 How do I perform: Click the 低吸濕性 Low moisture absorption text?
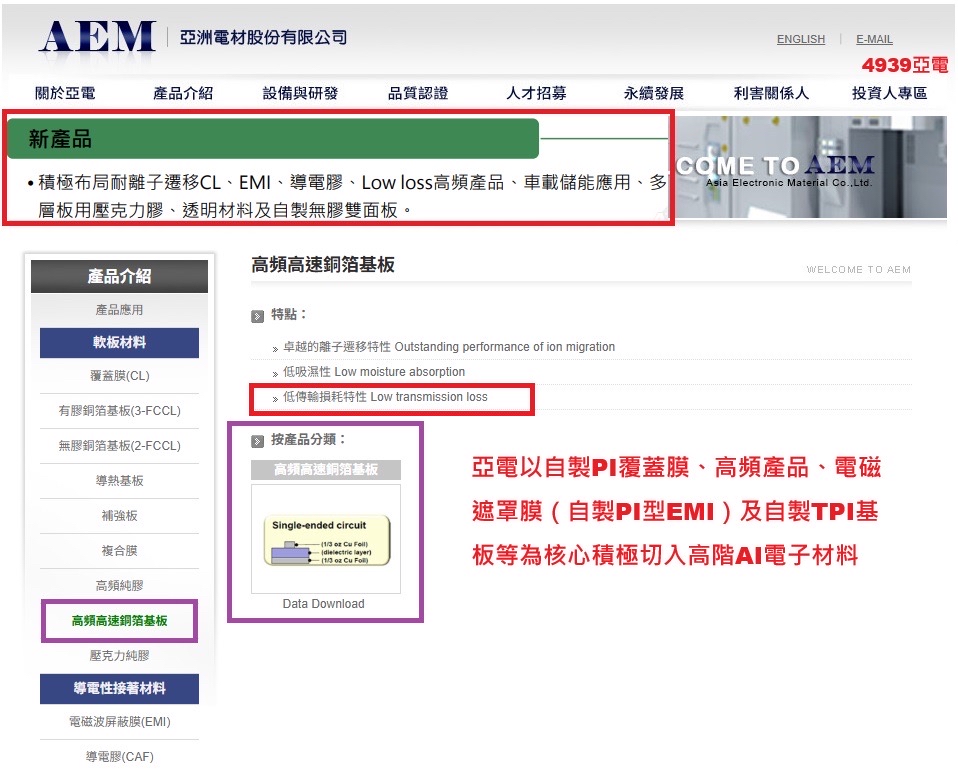374,372
